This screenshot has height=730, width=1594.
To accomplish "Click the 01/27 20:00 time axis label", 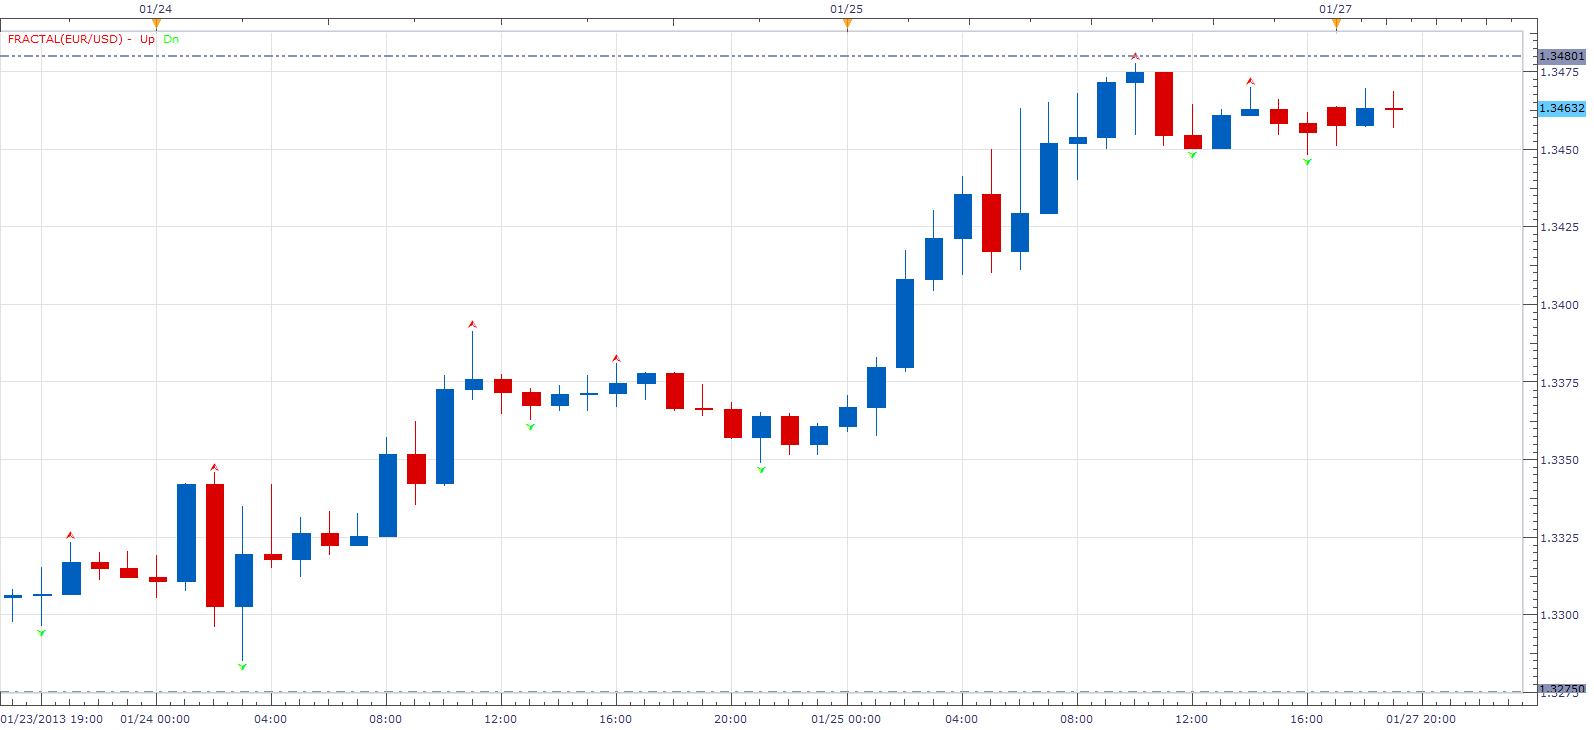I will coord(1421,719).
